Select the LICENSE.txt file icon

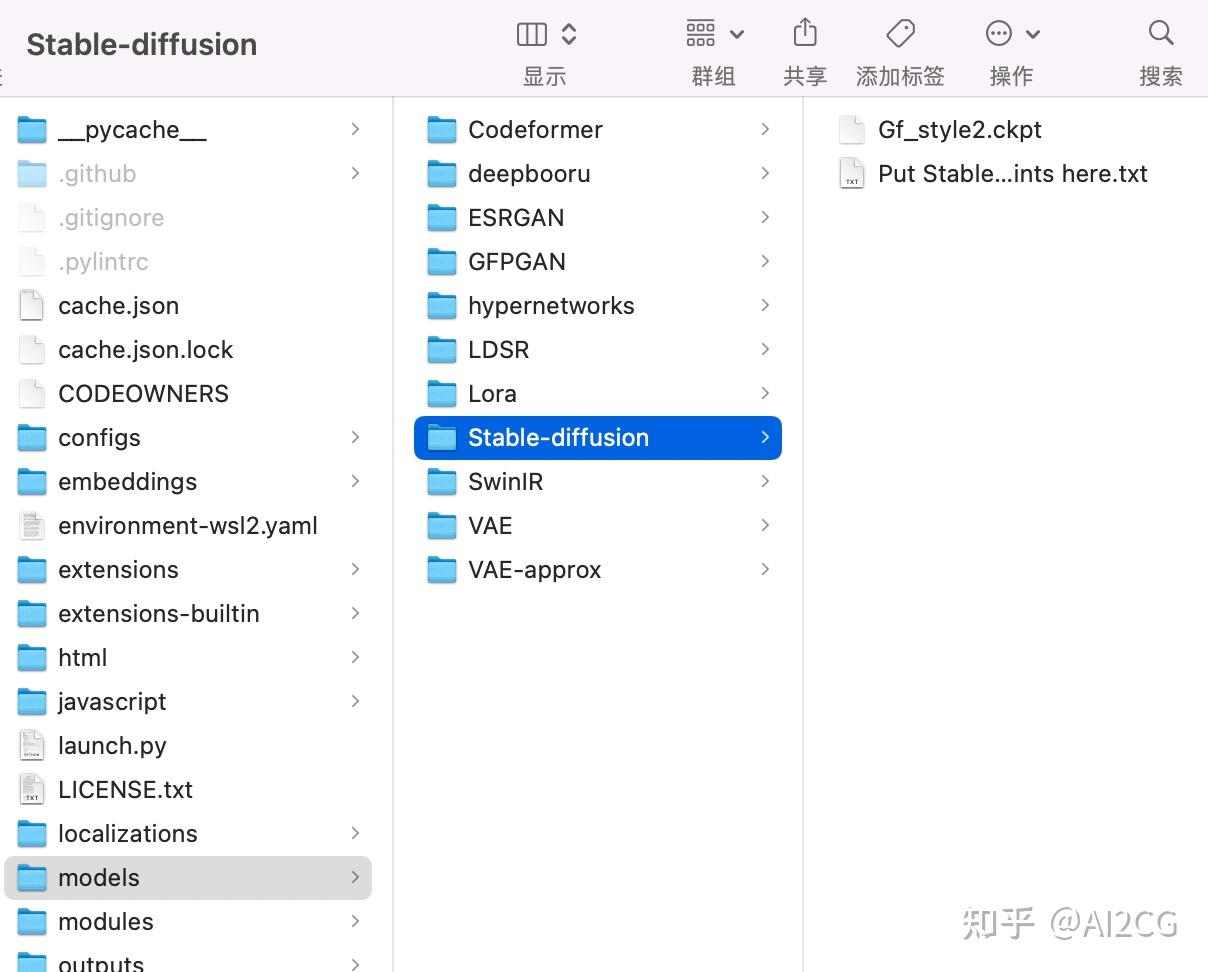coord(32,790)
